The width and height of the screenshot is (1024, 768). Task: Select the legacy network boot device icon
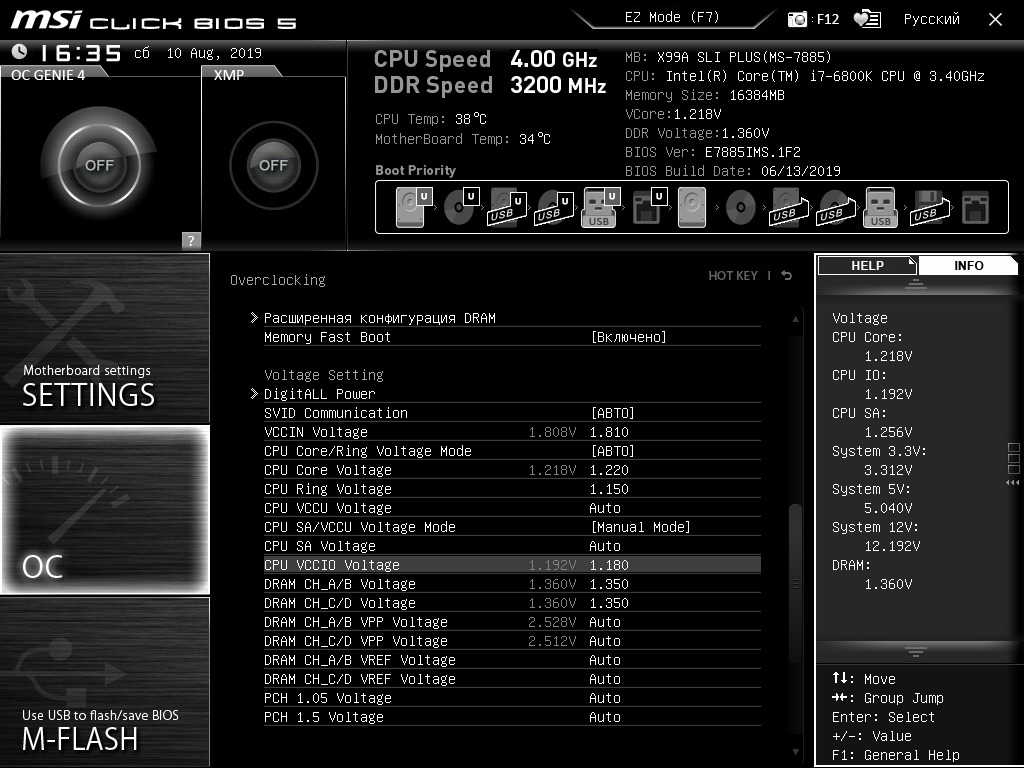(976, 208)
